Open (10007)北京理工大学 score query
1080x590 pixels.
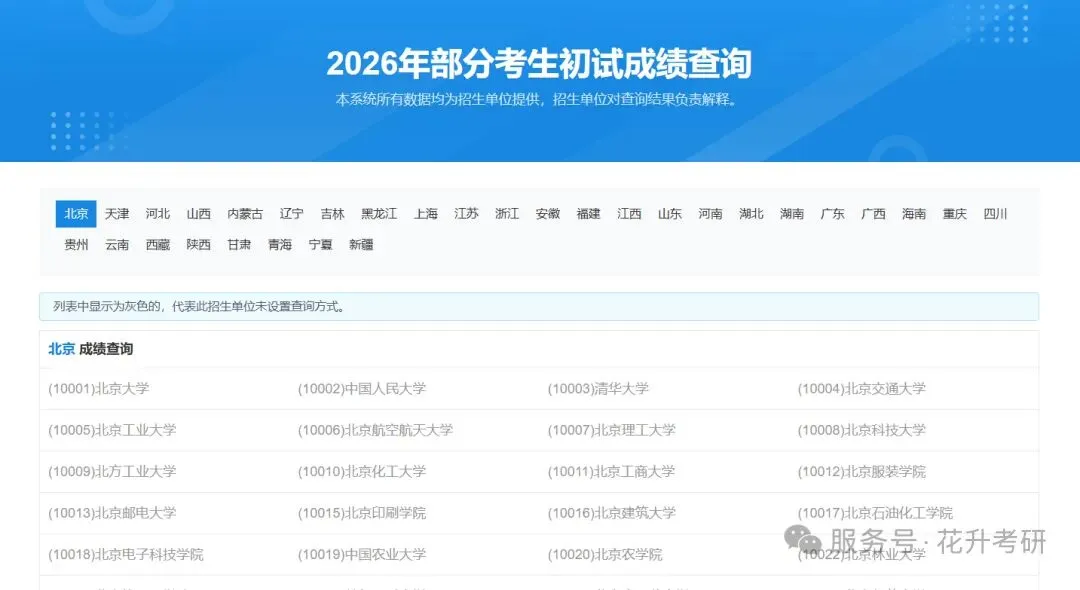pos(612,430)
